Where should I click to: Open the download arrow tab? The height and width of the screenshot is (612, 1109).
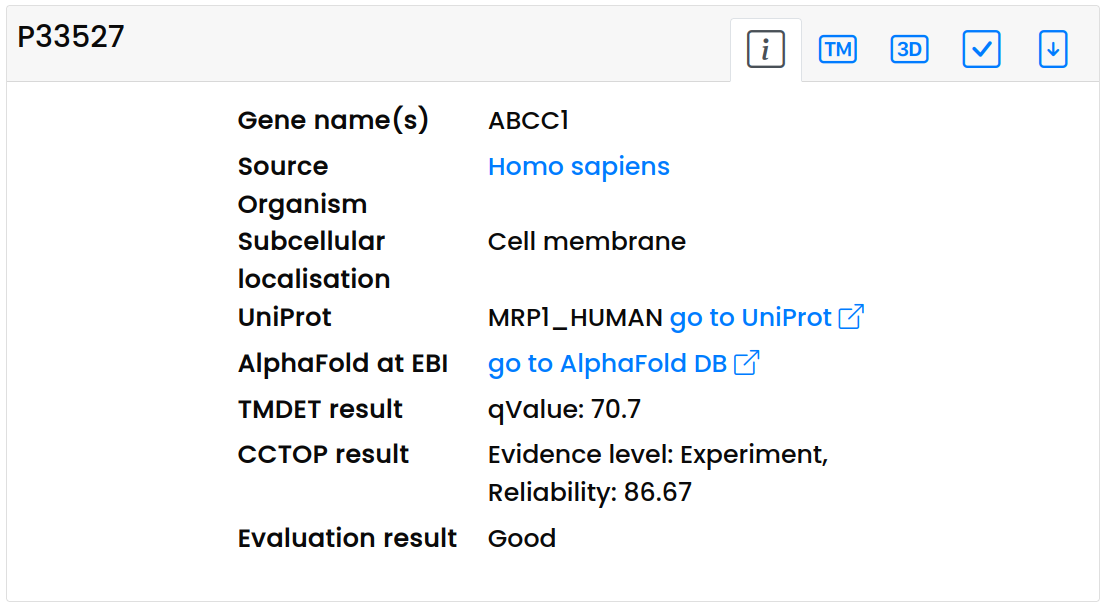click(x=1053, y=49)
